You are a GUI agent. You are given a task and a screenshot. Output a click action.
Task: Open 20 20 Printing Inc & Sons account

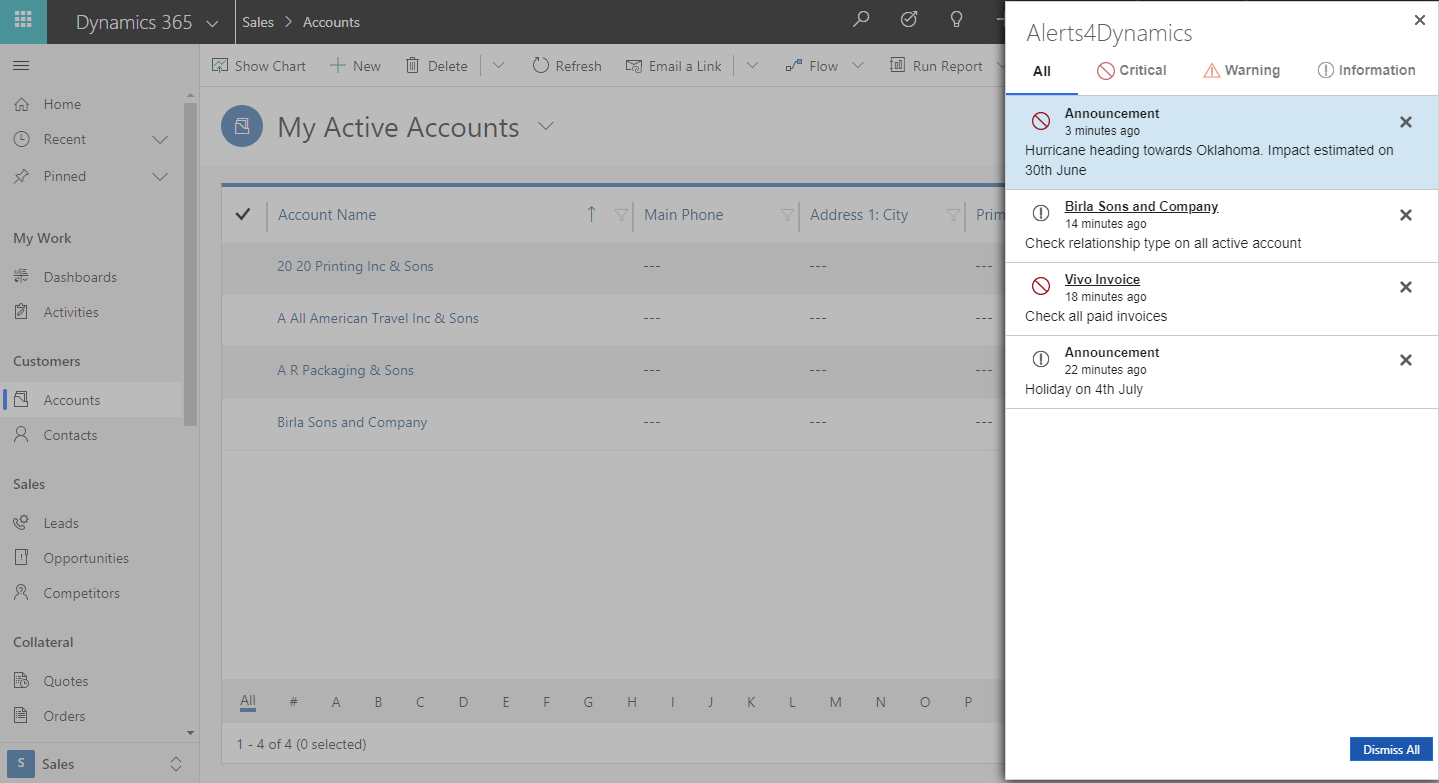355,266
